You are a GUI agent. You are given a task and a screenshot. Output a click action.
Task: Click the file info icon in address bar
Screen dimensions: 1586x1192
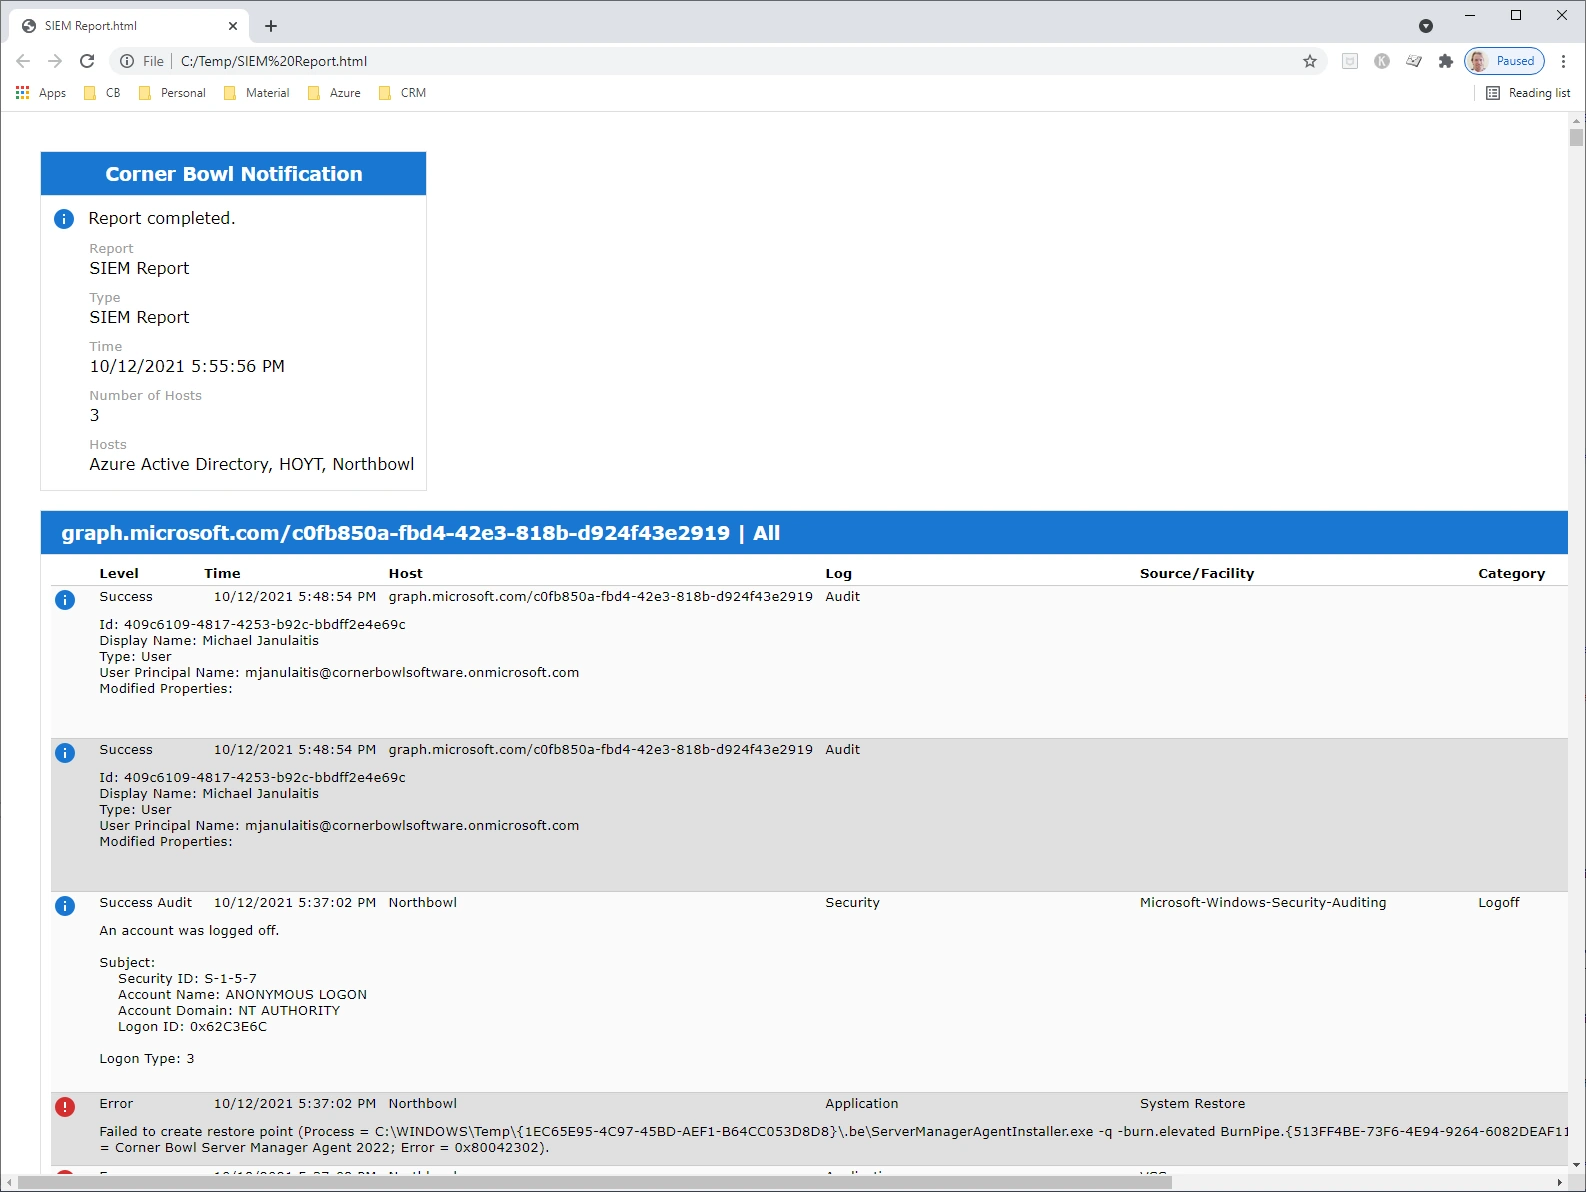point(127,61)
